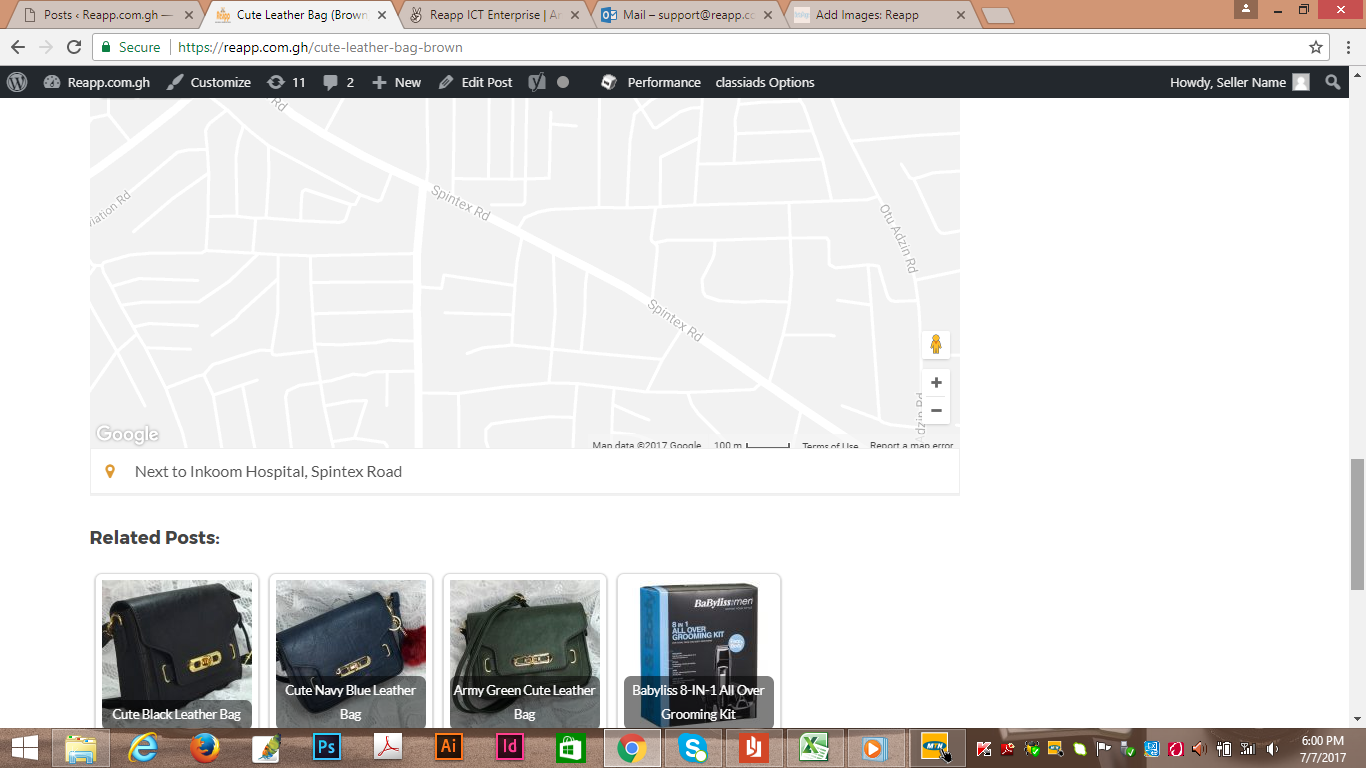1366x768 pixels.
Task: Open network signal tray icon
Action: (x=1247, y=748)
